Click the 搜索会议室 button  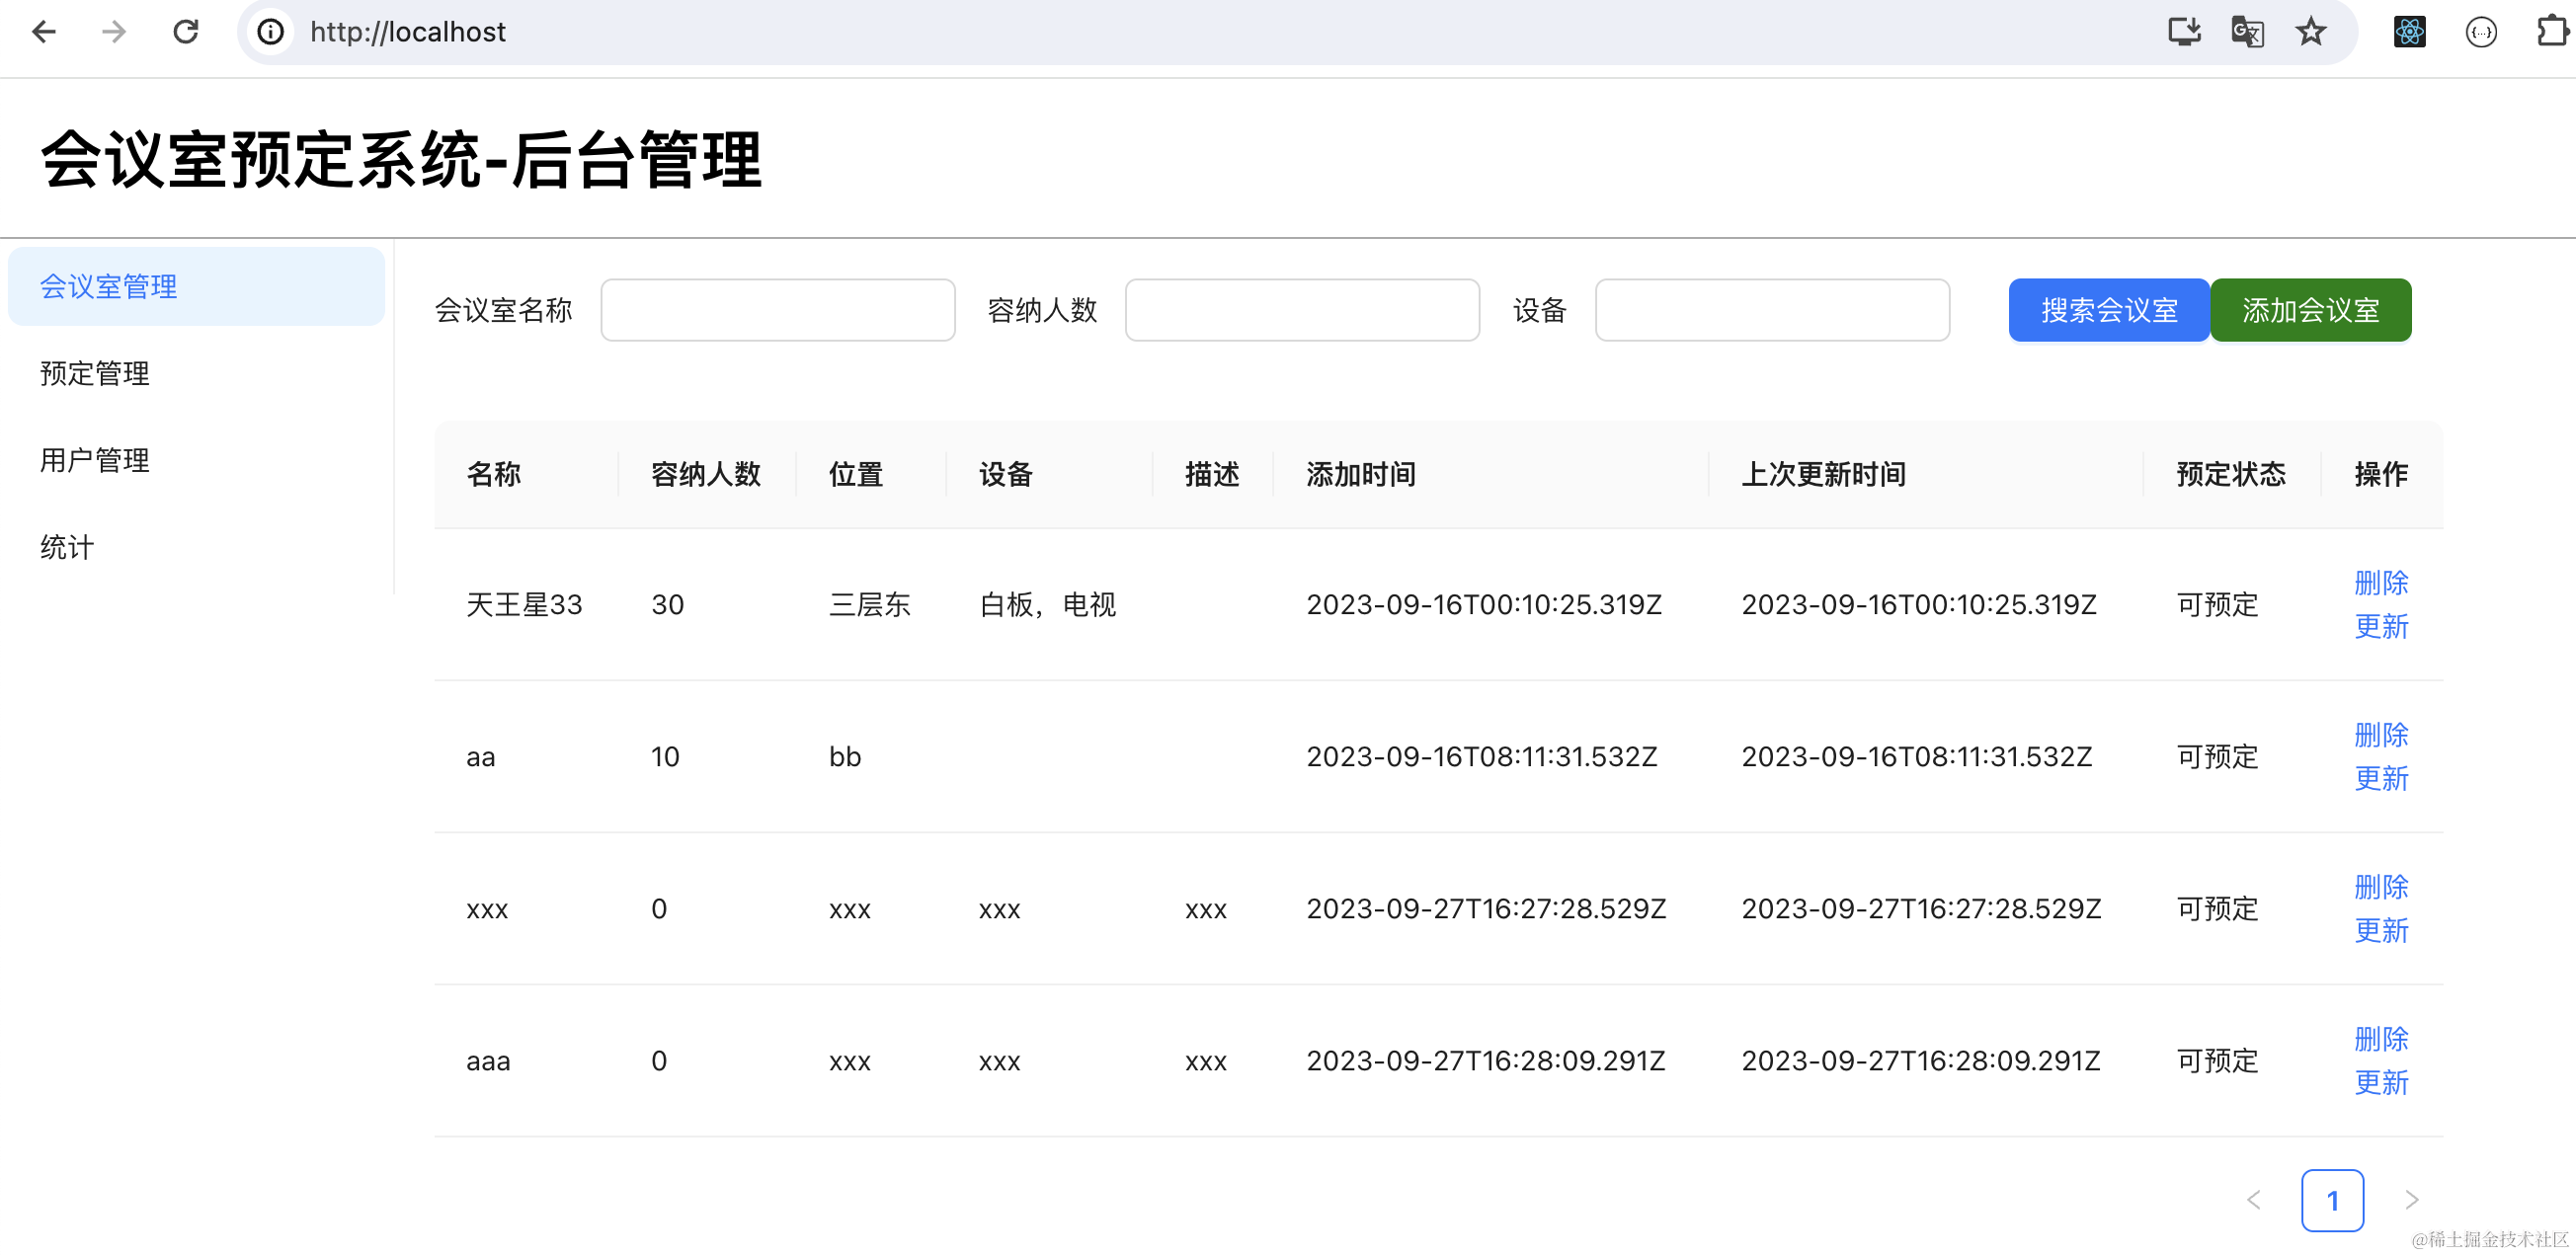(2108, 310)
